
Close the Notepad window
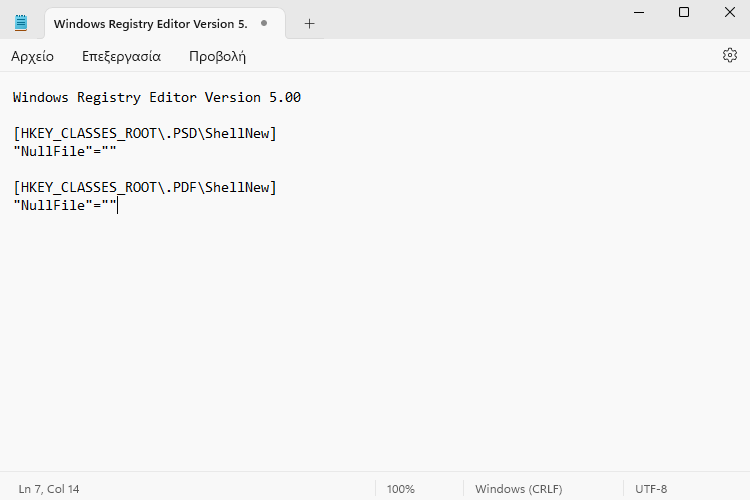[x=730, y=12]
